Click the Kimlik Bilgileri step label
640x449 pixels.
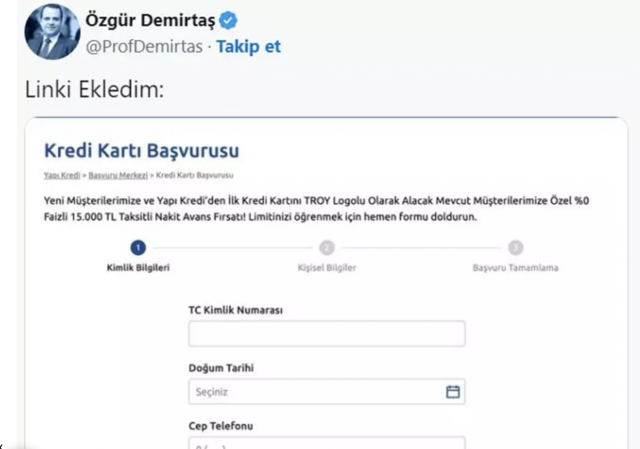138,268
